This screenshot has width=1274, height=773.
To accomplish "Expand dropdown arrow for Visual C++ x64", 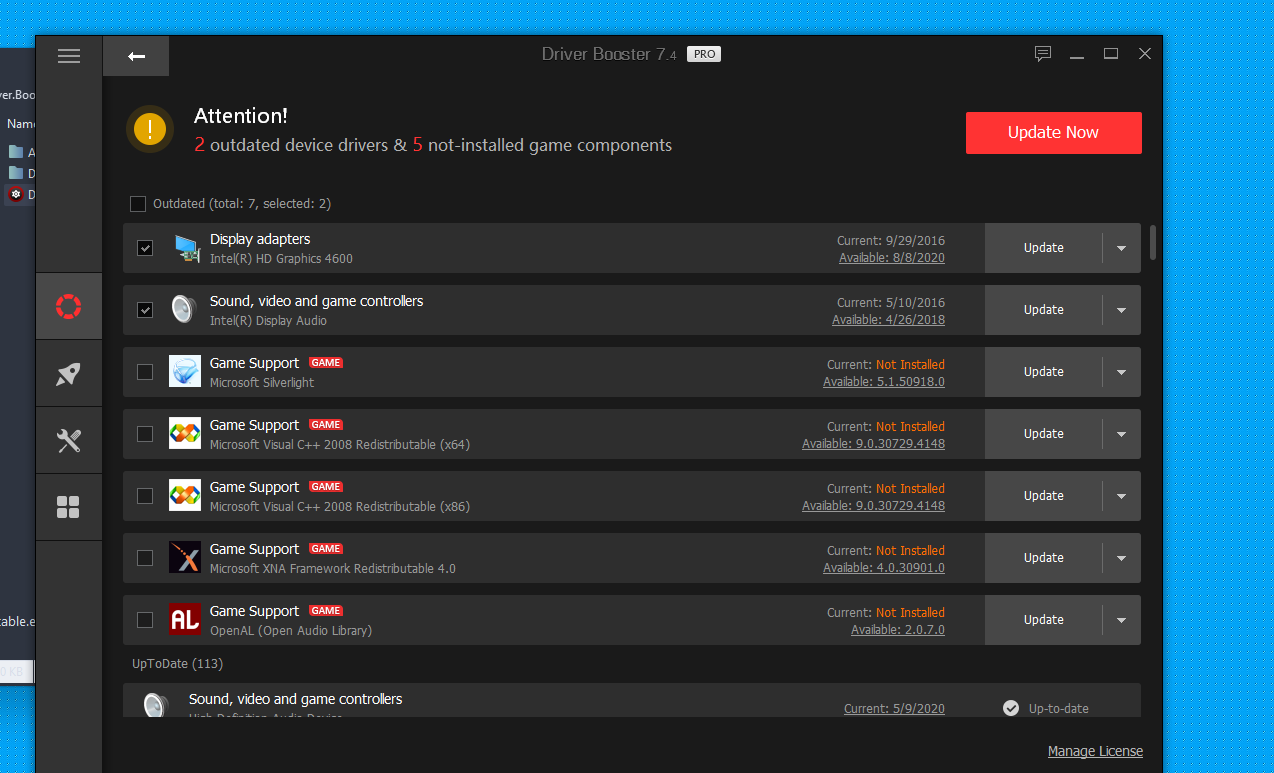I will pyautogui.click(x=1121, y=434).
